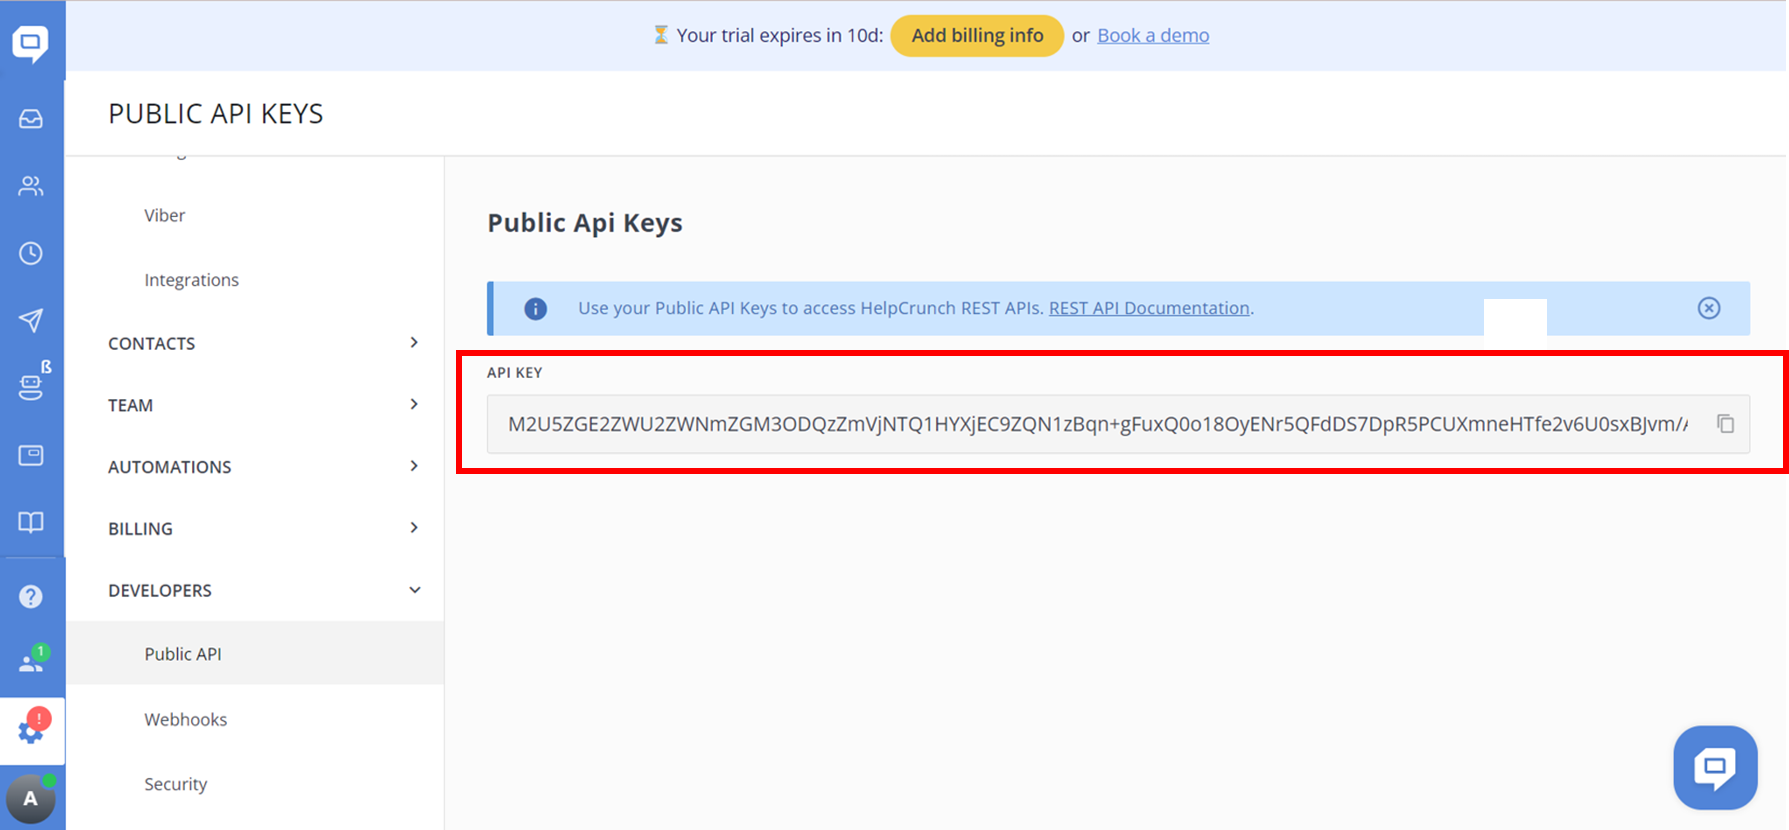The width and height of the screenshot is (1789, 830).
Task: Open the knowledge base book icon
Action: pos(31,522)
